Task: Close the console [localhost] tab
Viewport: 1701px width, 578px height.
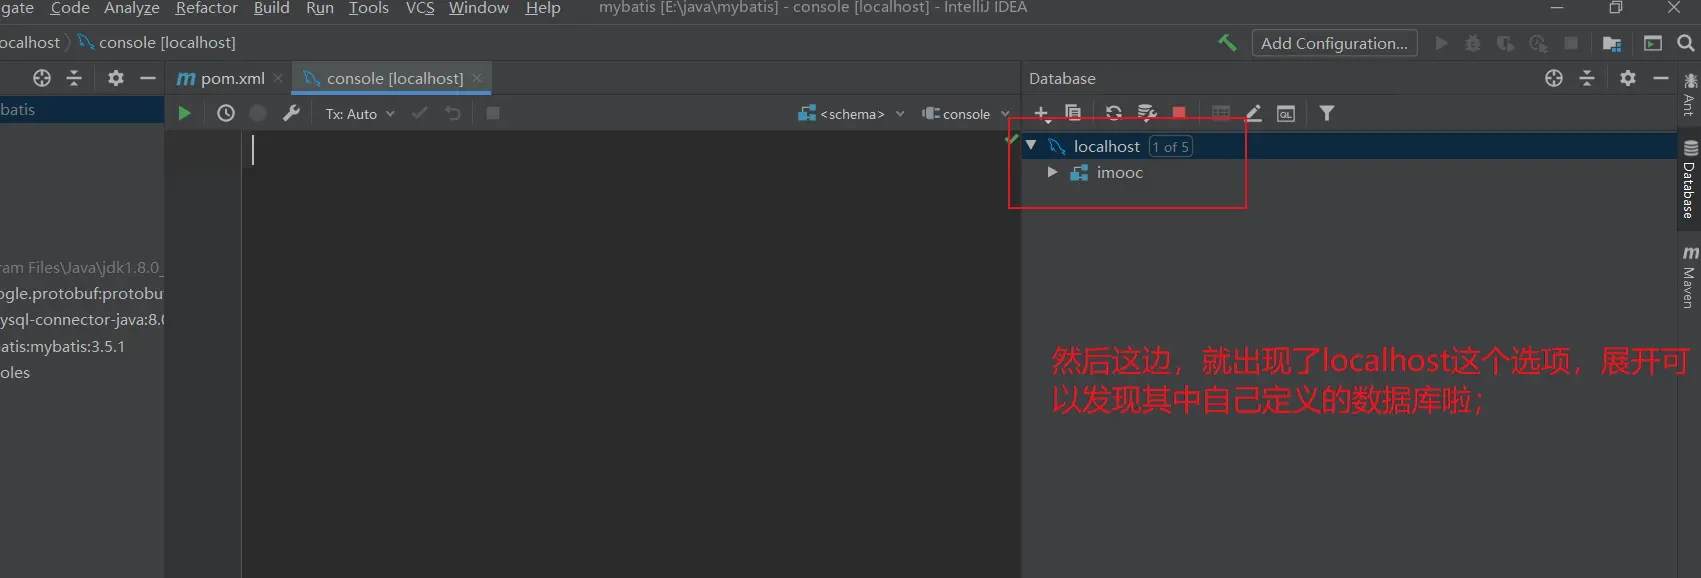Action: click(477, 78)
